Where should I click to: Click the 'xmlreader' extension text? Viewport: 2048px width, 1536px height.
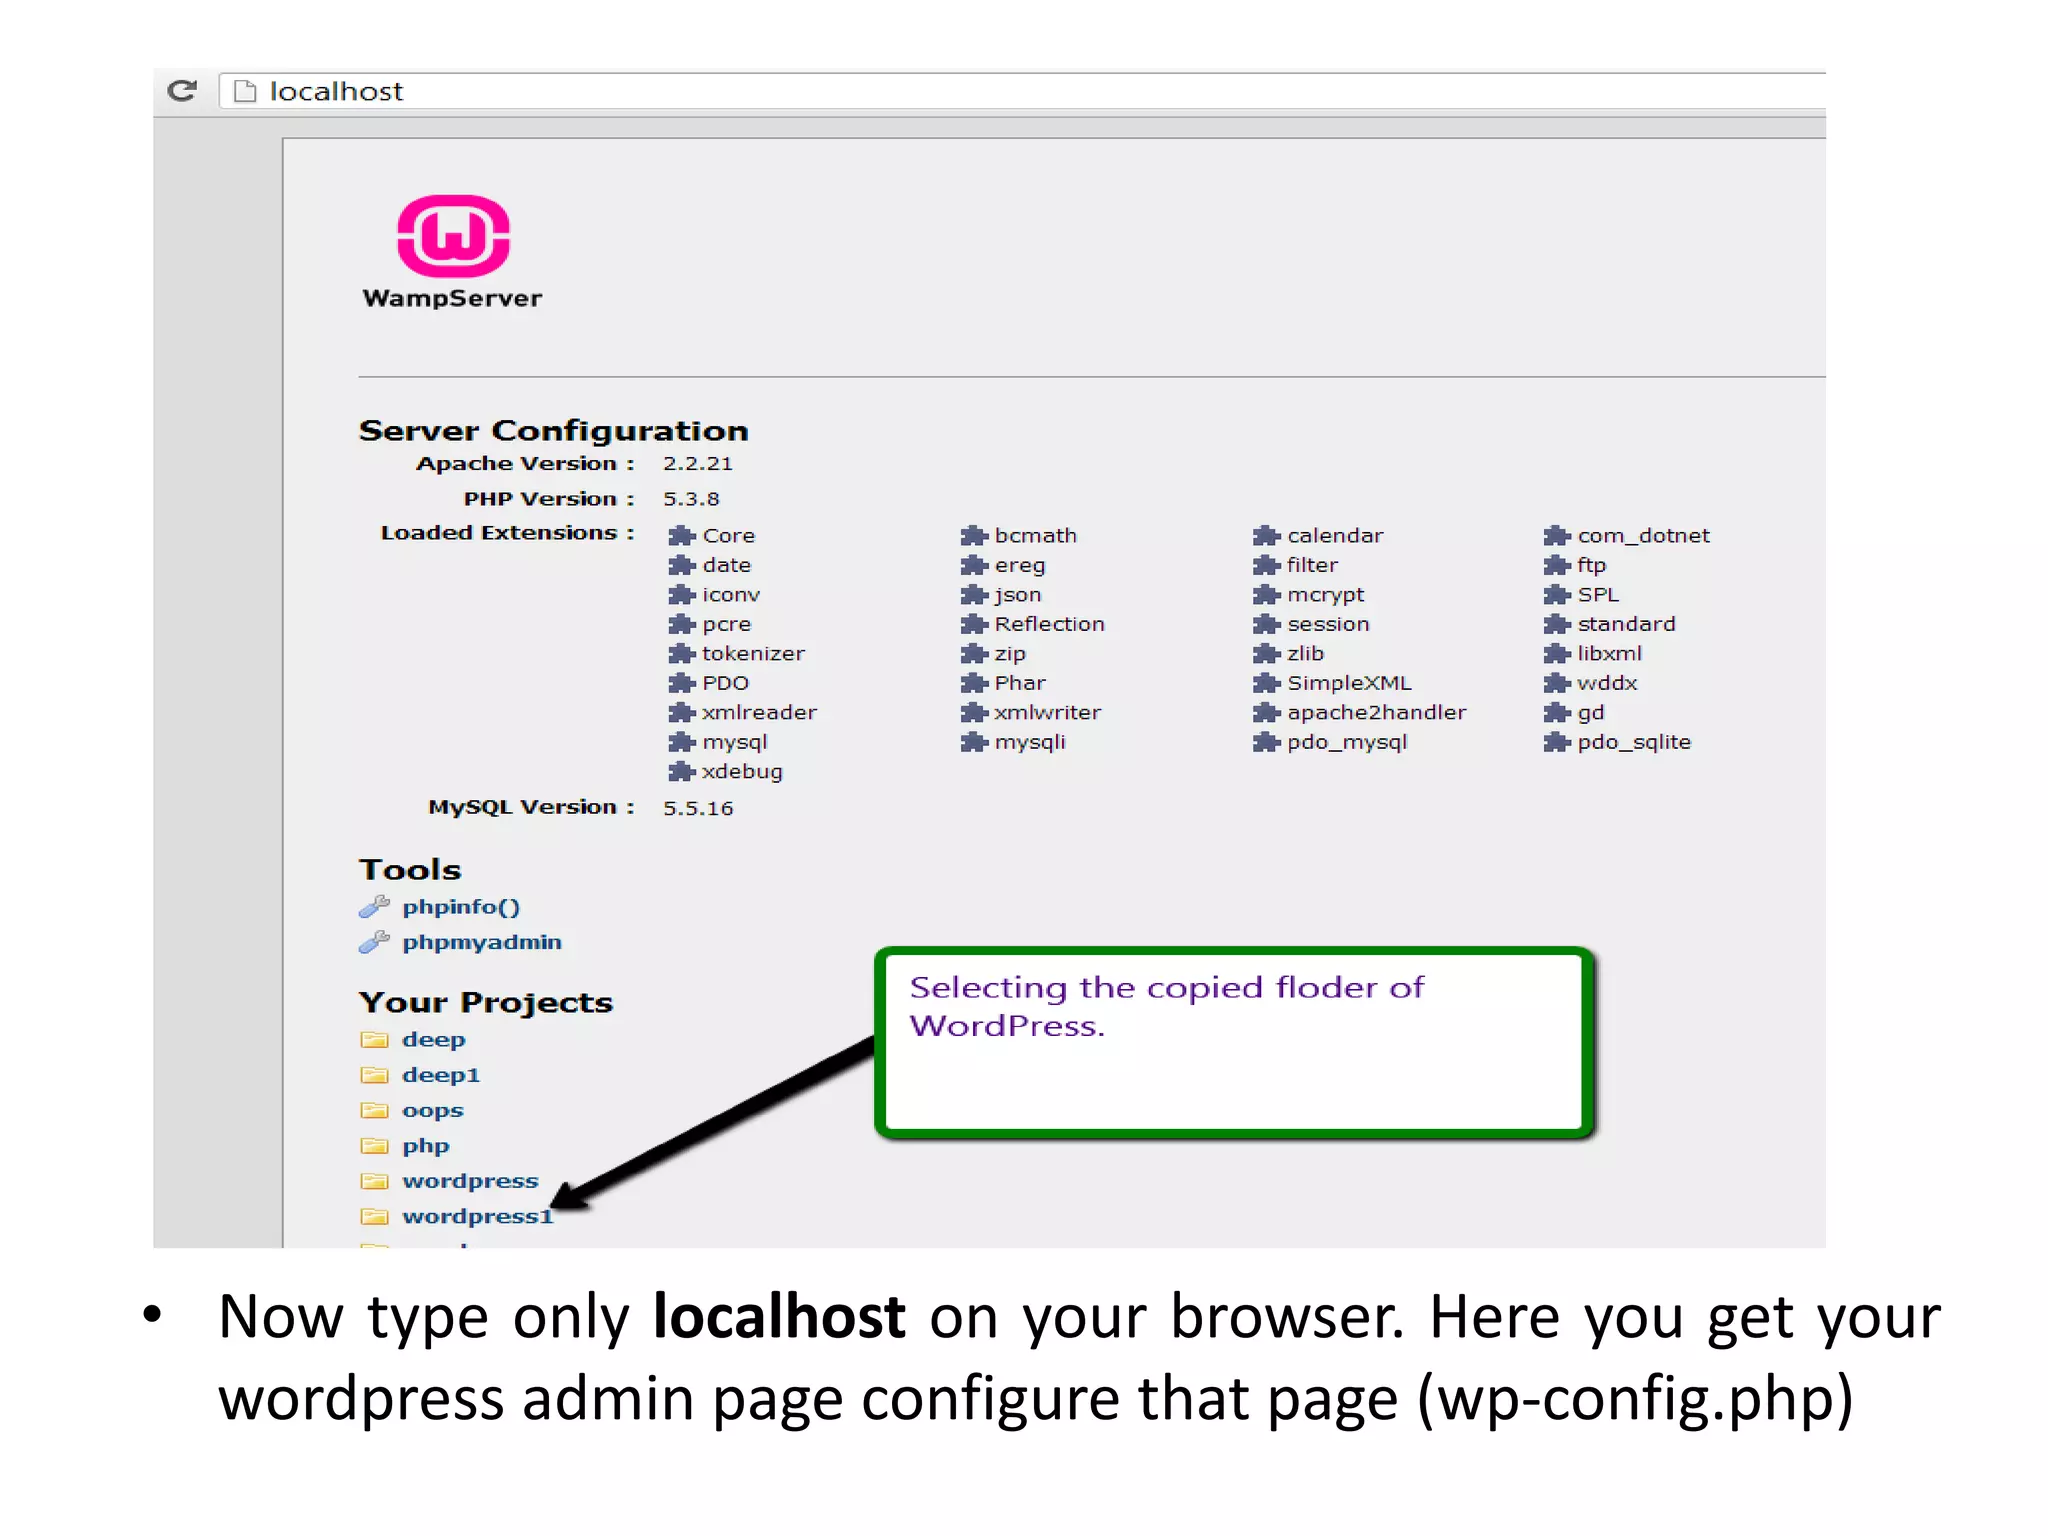click(759, 713)
